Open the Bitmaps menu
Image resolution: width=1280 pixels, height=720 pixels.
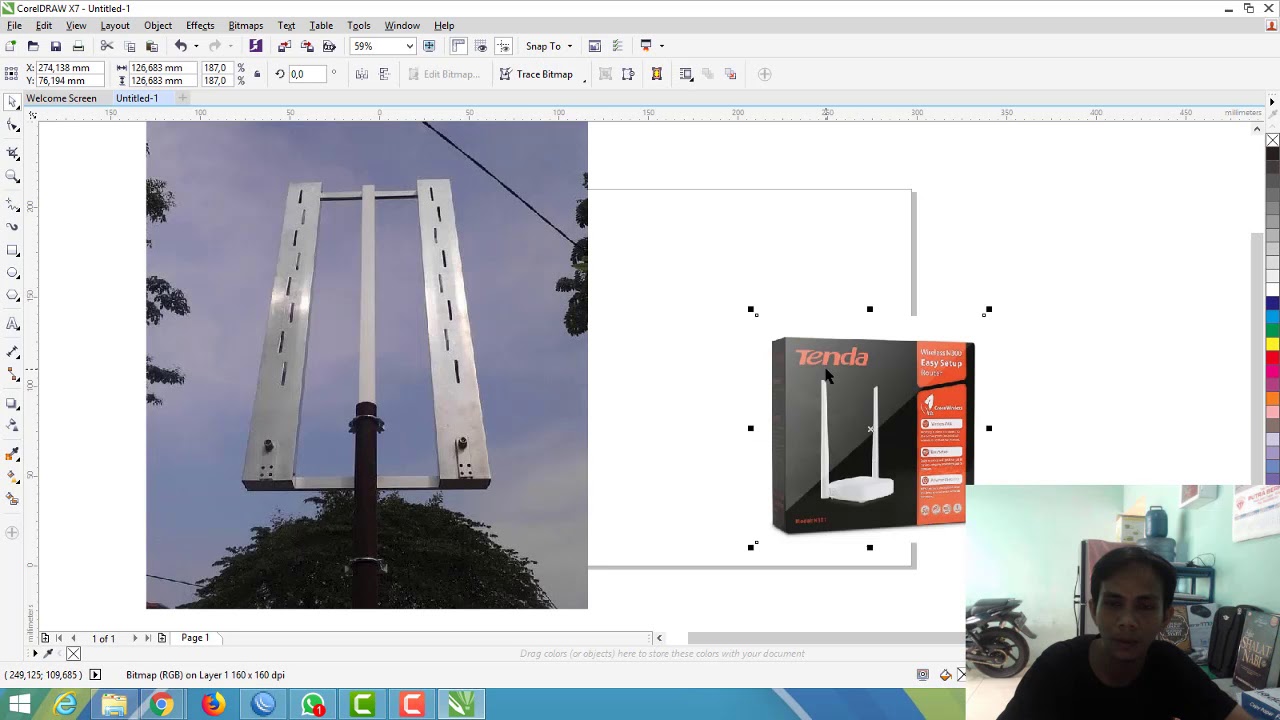245,25
